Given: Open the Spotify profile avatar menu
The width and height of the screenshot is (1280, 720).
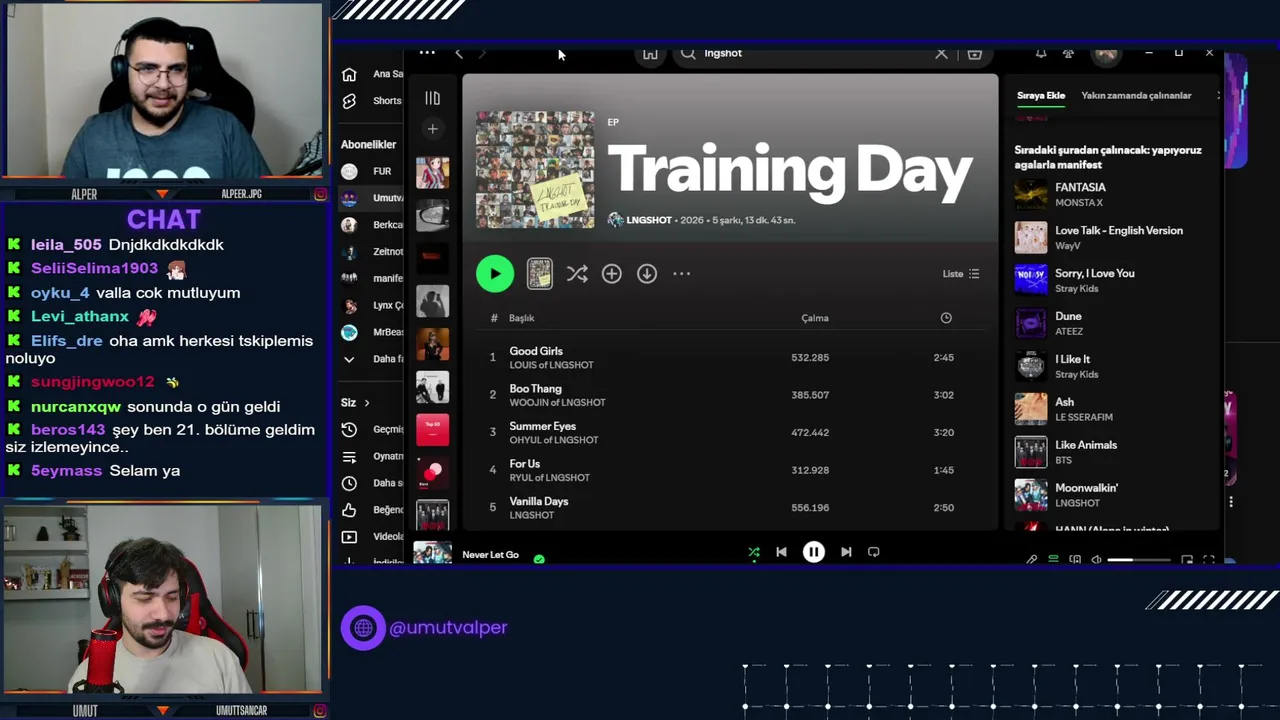Looking at the screenshot, I should pos(1105,54).
